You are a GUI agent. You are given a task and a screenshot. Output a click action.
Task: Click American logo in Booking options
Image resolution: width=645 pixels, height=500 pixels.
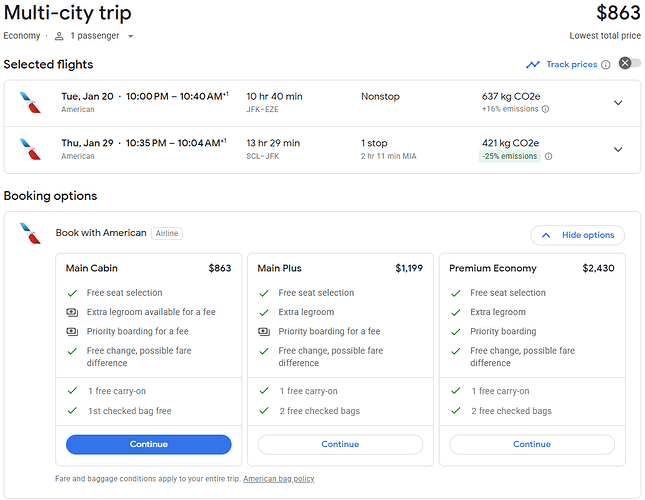tap(31, 234)
